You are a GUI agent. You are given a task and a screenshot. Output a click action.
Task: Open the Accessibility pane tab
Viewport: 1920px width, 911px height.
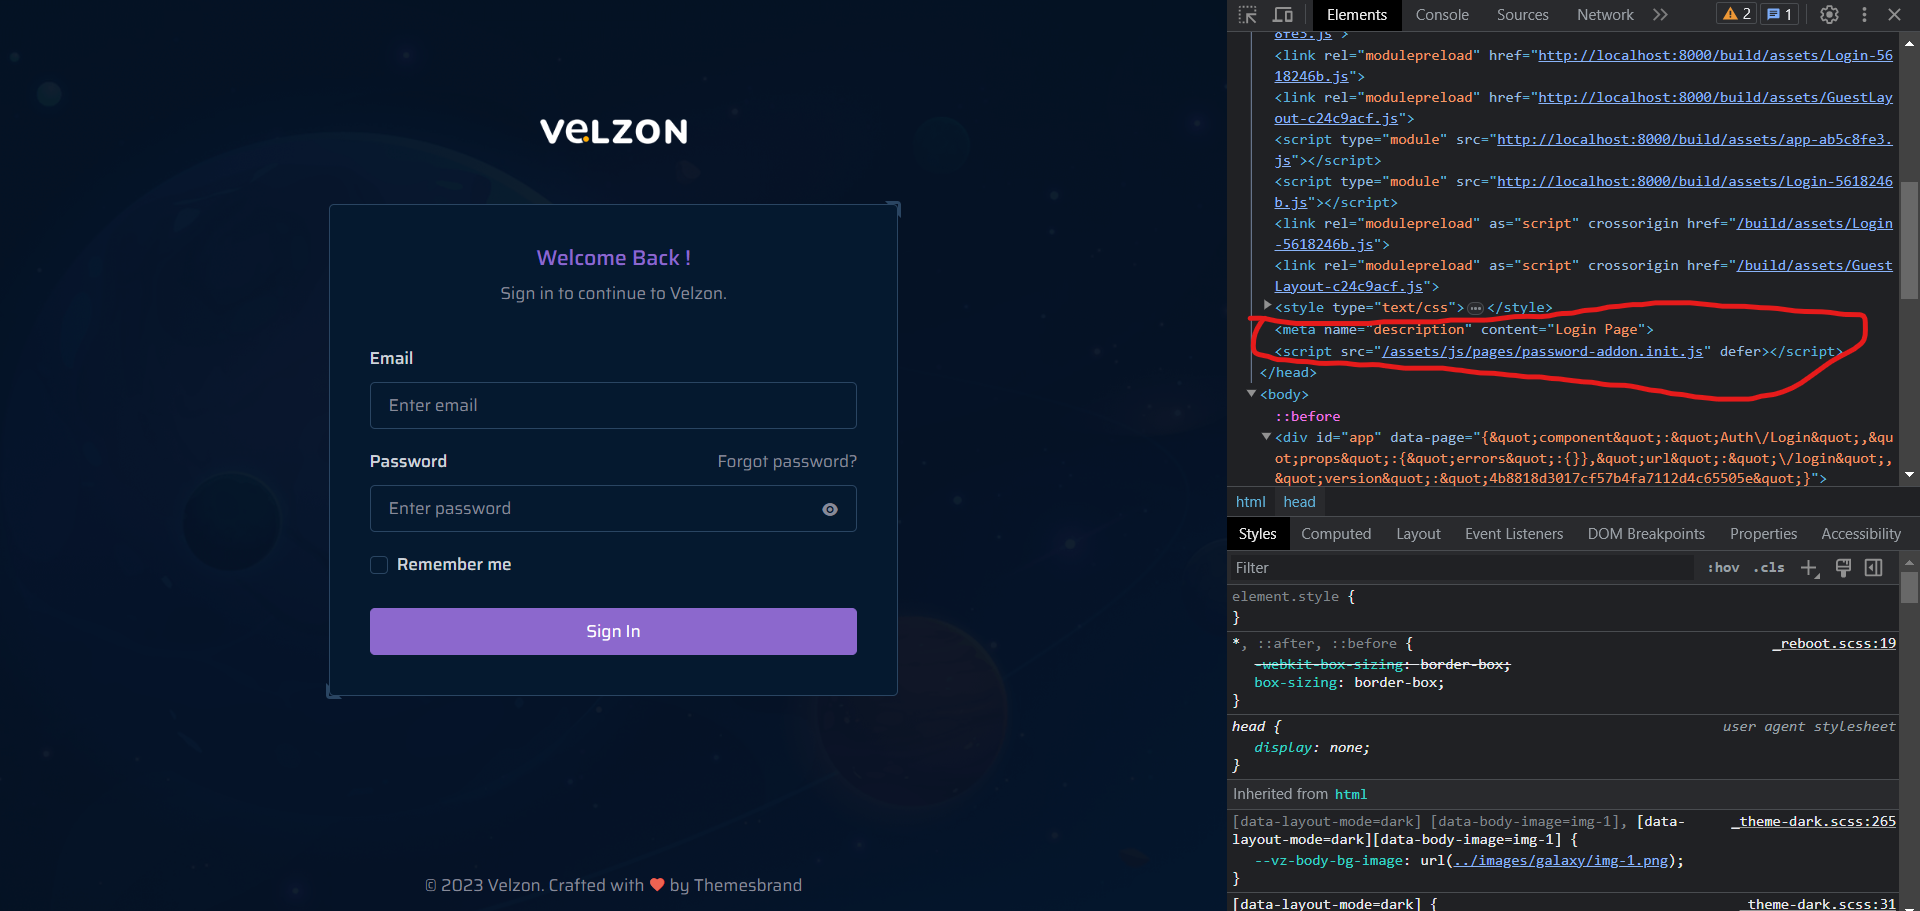click(x=1860, y=534)
